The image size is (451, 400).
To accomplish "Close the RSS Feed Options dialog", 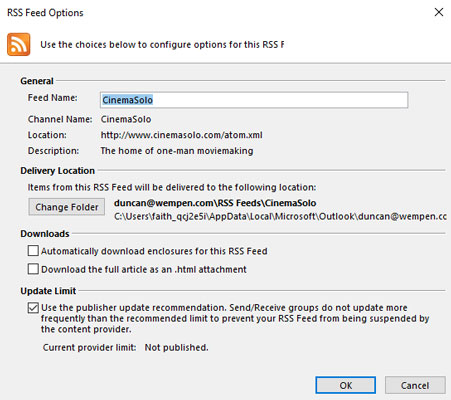I will (x=439, y=12).
